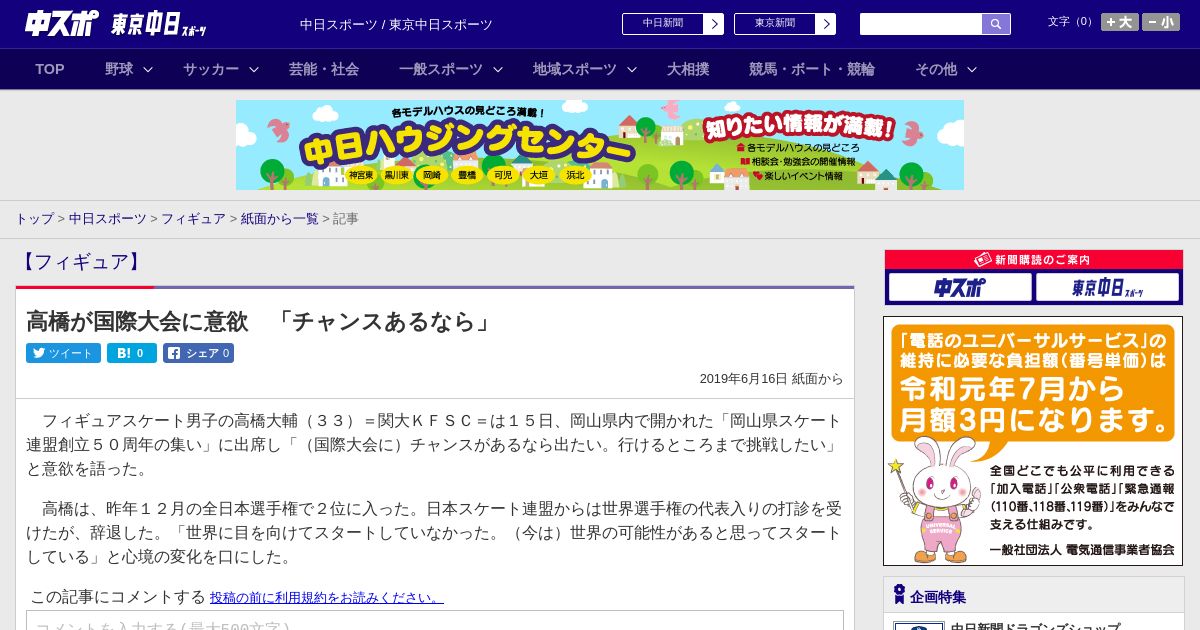Click the 中日新聞ドラゴンズショップ thumbnail
This screenshot has height=630, width=1200.
(x=918, y=626)
